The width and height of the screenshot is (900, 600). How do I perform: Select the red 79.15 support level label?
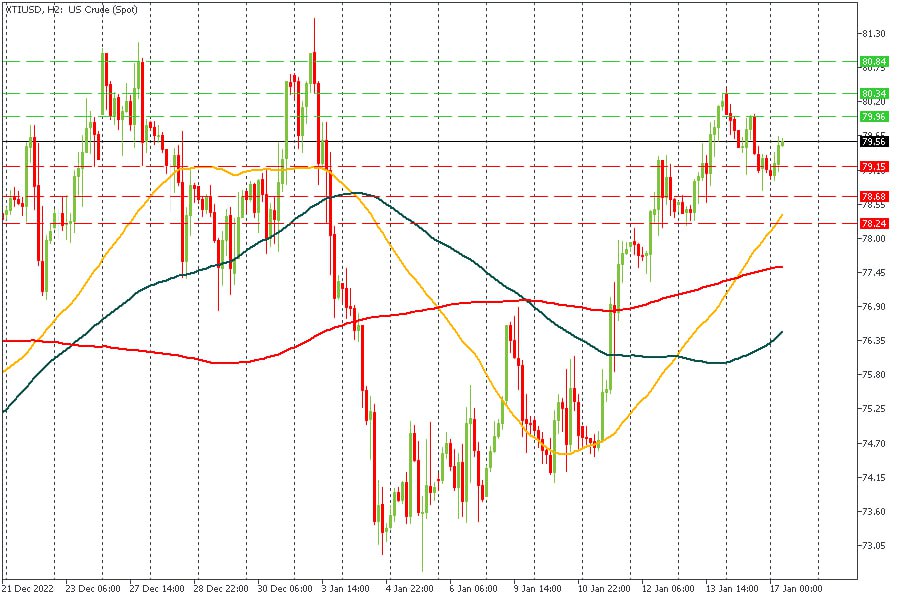coord(874,167)
